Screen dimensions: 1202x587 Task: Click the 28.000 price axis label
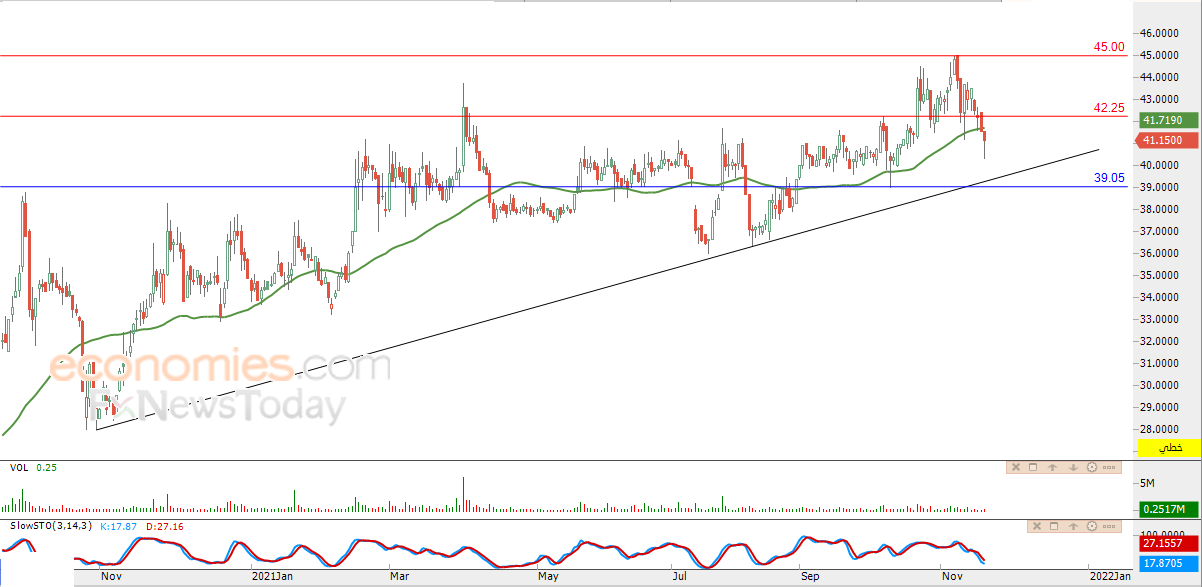1160,429
